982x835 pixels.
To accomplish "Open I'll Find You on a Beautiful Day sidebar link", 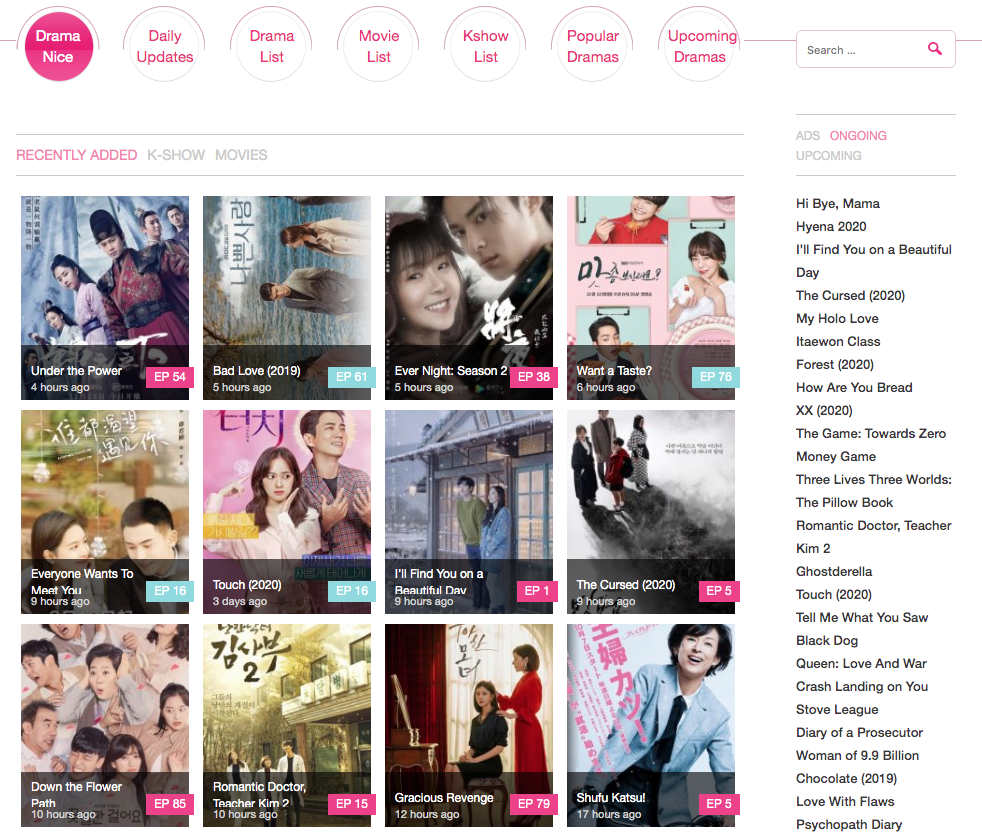I will pos(874,261).
